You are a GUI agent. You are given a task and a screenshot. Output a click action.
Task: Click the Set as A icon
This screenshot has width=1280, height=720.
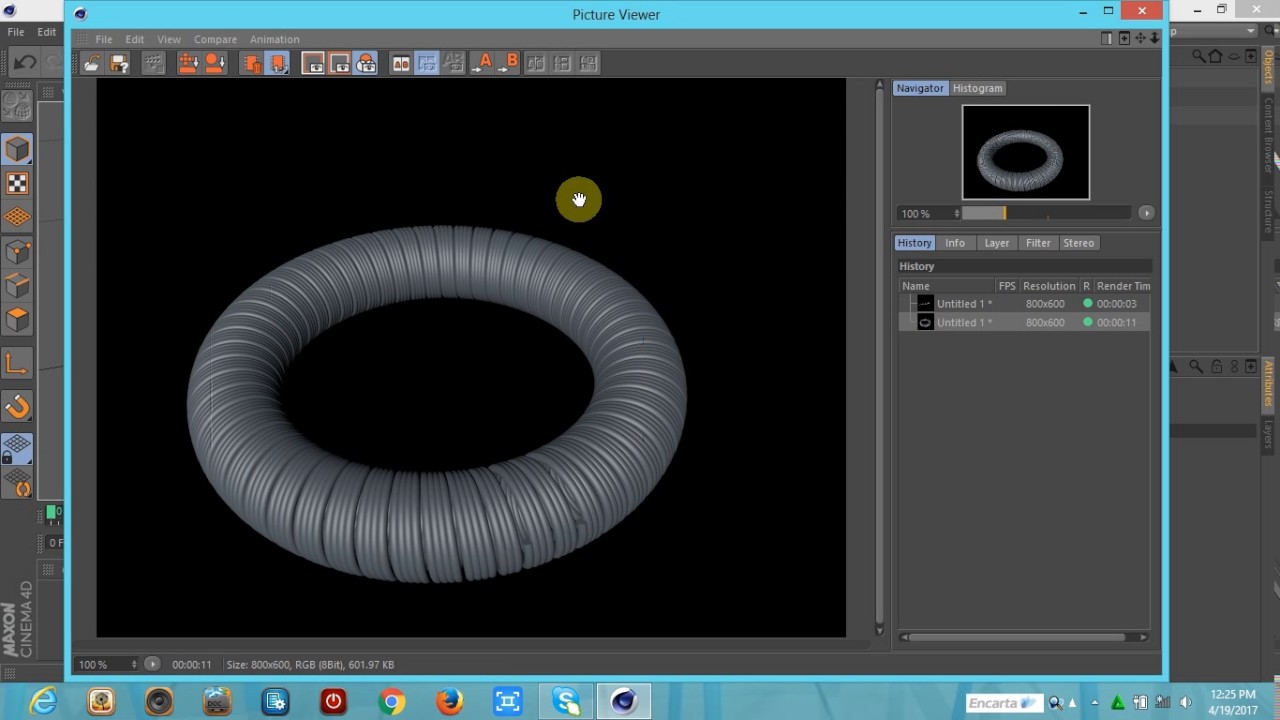(x=482, y=63)
